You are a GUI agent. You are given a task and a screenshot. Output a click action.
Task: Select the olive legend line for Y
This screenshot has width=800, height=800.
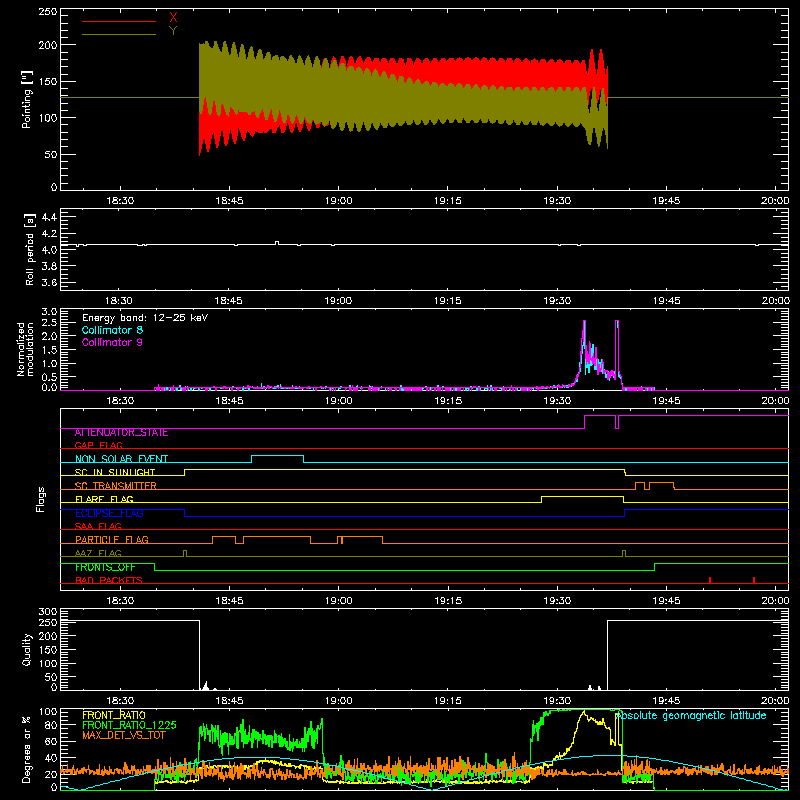pyautogui.click(x=119, y=34)
